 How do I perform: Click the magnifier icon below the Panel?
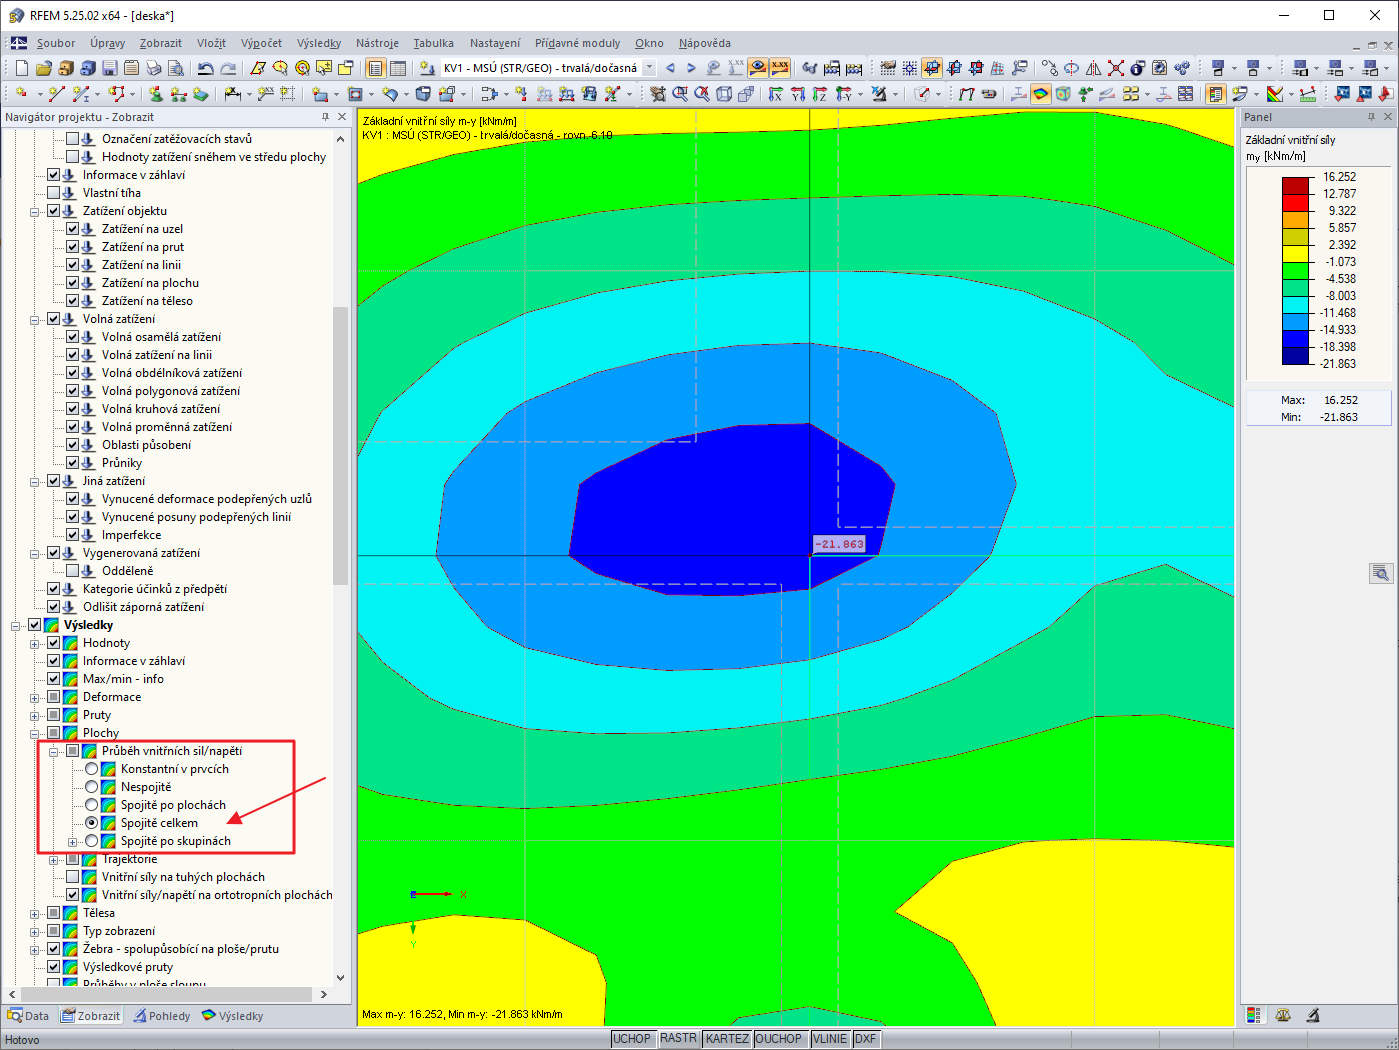click(x=1380, y=573)
